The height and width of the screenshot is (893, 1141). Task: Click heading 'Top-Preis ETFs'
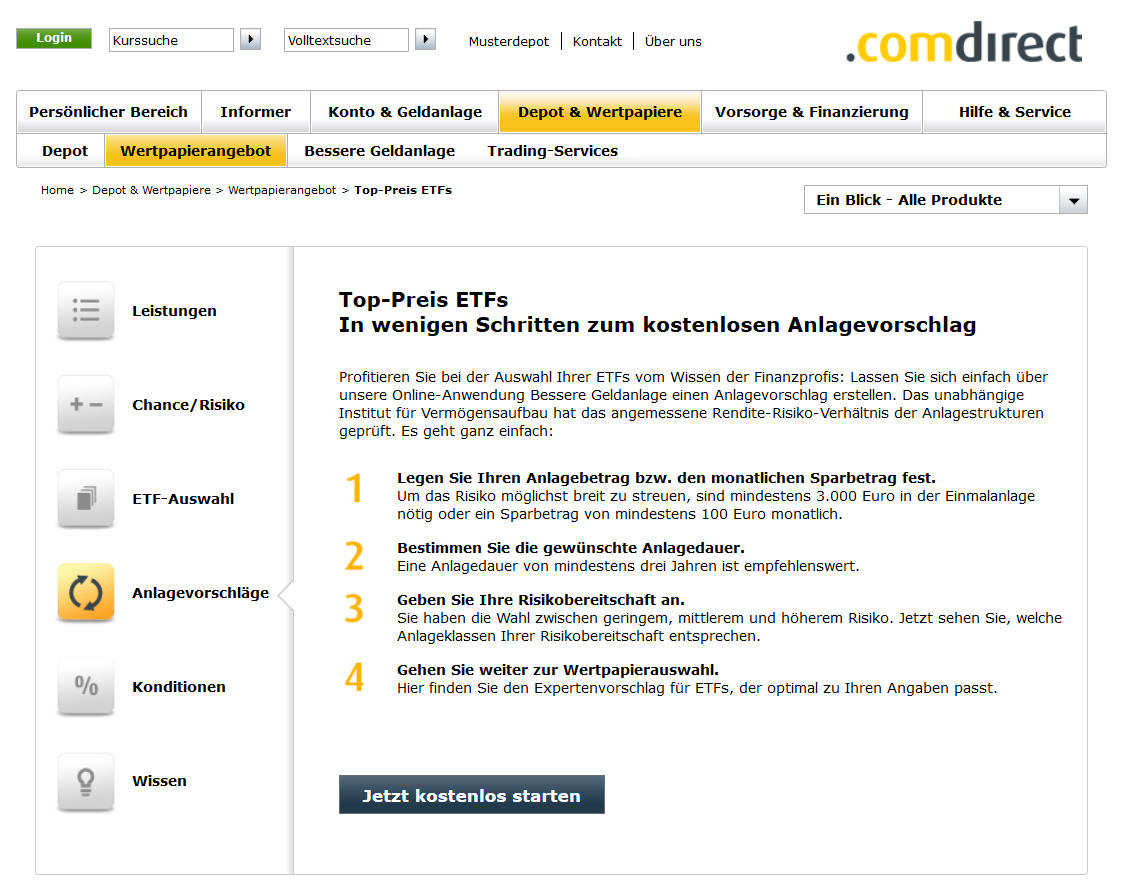[x=424, y=300]
